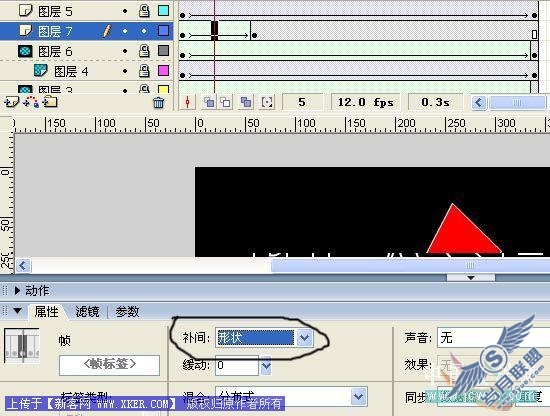Switch to the 参数 parameters tab

pyautogui.click(x=127, y=311)
